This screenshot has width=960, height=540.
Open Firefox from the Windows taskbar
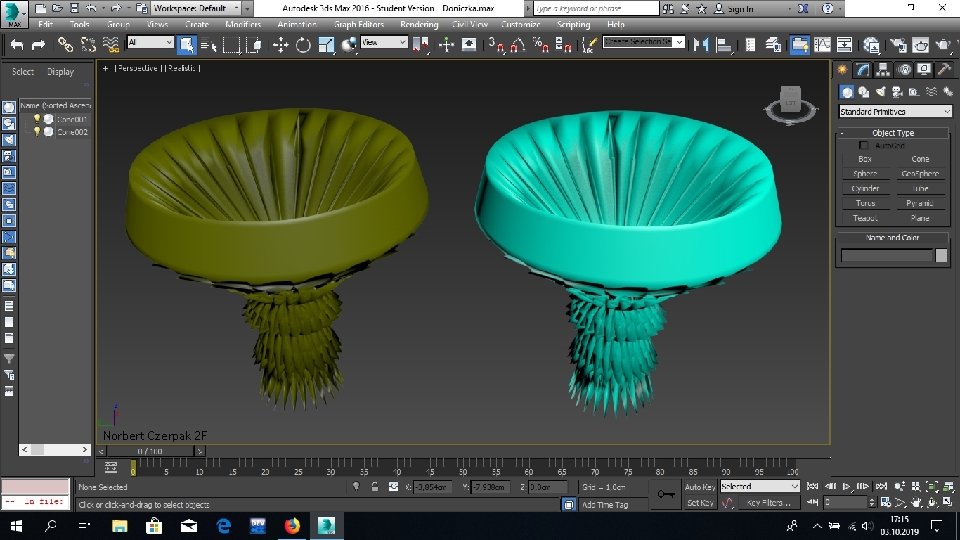point(292,525)
